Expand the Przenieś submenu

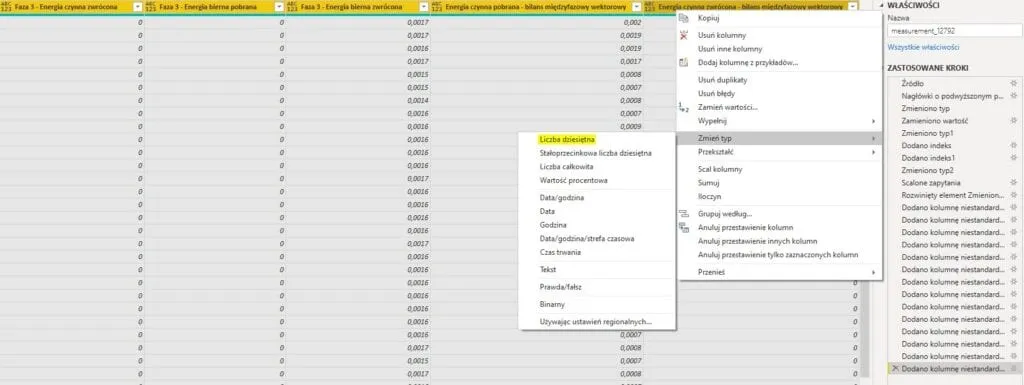coord(778,272)
